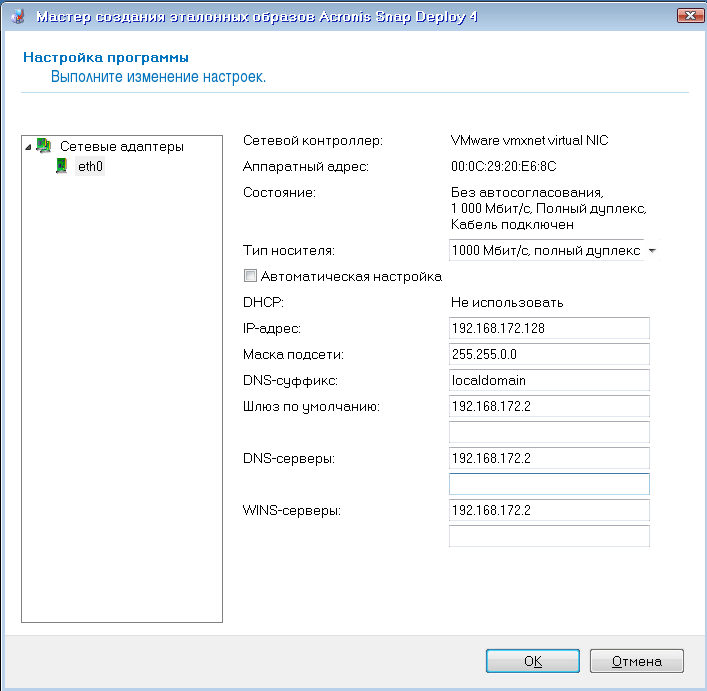Click the network adapters icon in the tree
707x691 pixels.
pyautogui.click(x=44, y=146)
